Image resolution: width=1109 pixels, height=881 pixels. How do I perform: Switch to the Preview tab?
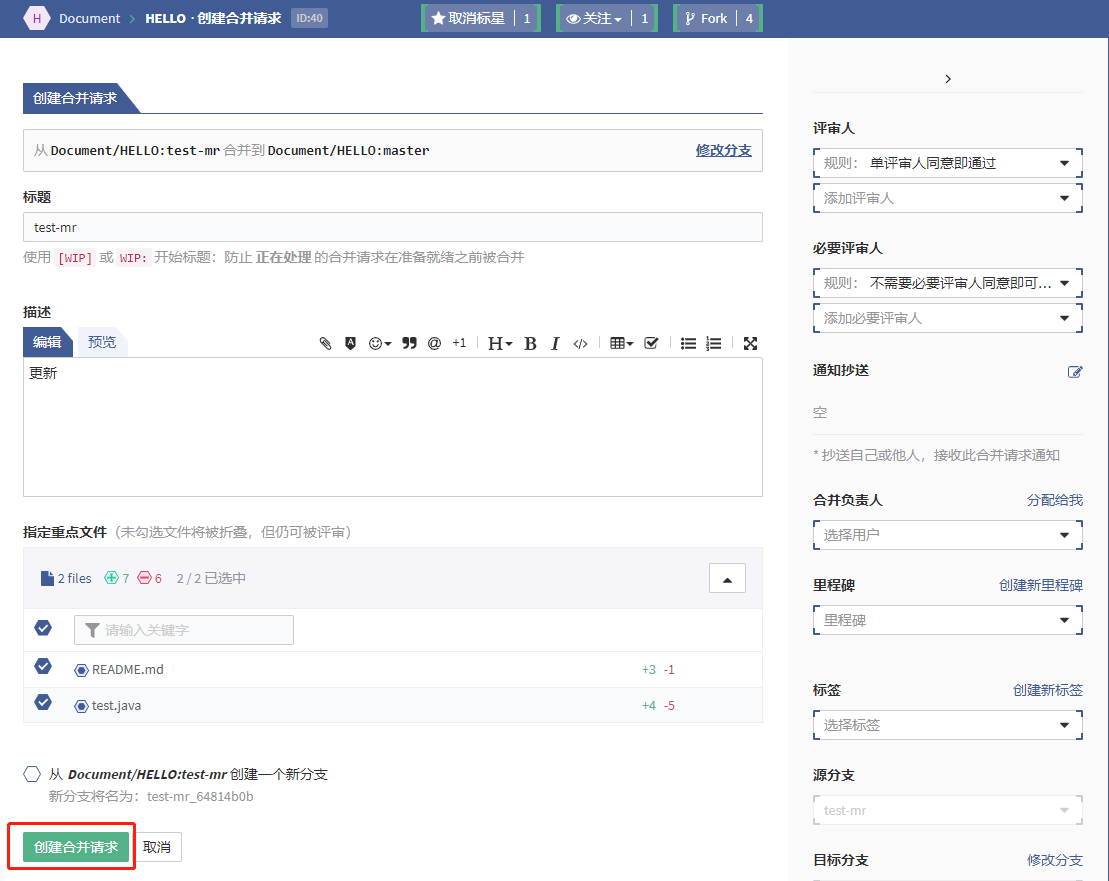click(101, 342)
